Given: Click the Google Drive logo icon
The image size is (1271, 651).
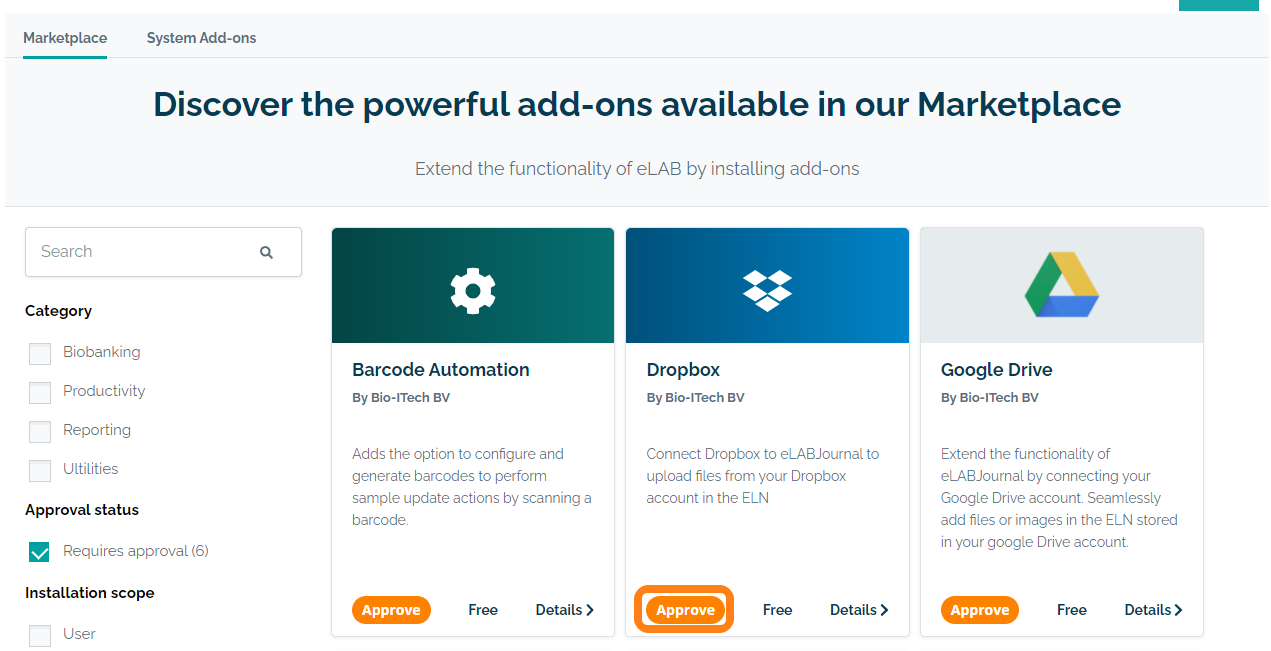Looking at the screenshot, I should coord(1061,286).
